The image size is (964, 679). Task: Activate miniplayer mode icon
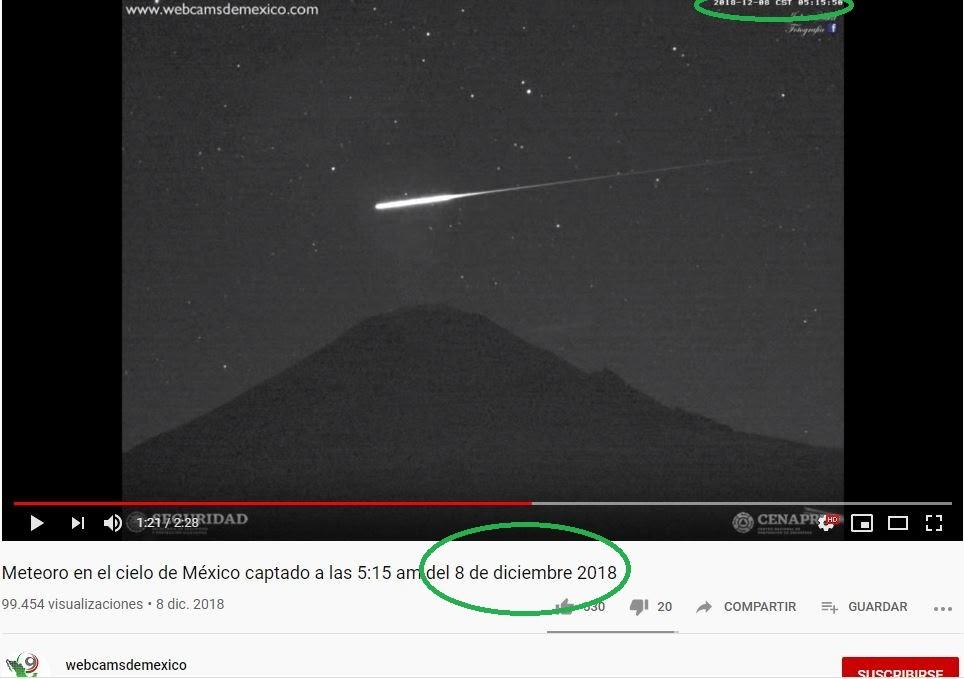coord(862,523)
